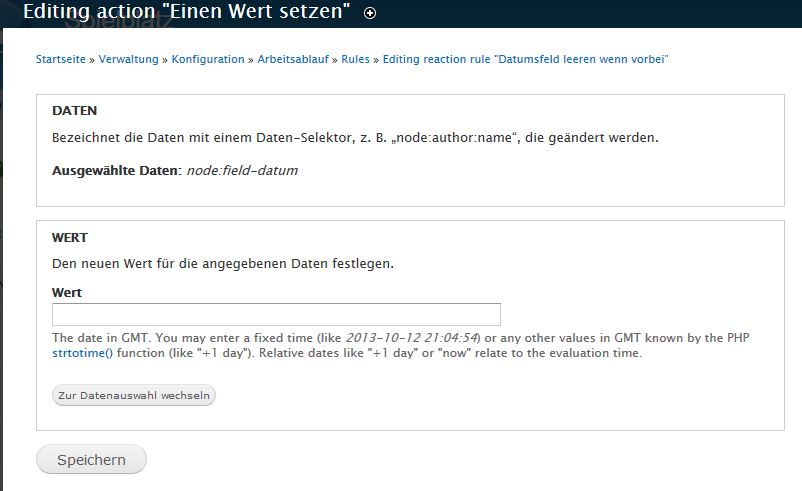Image resolution: width=802 pixels, height=491 pixels.
Task: Click the example date 2013-10-12 21:04:54
Action: tap(413, 338)
